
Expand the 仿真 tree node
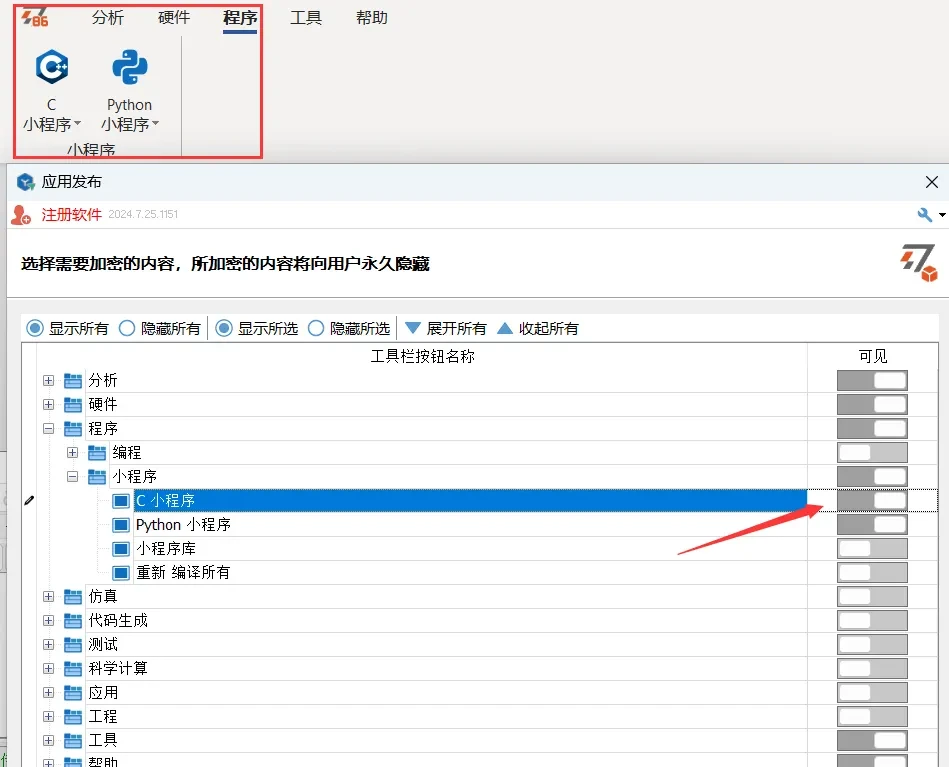[x=48, y=596]
